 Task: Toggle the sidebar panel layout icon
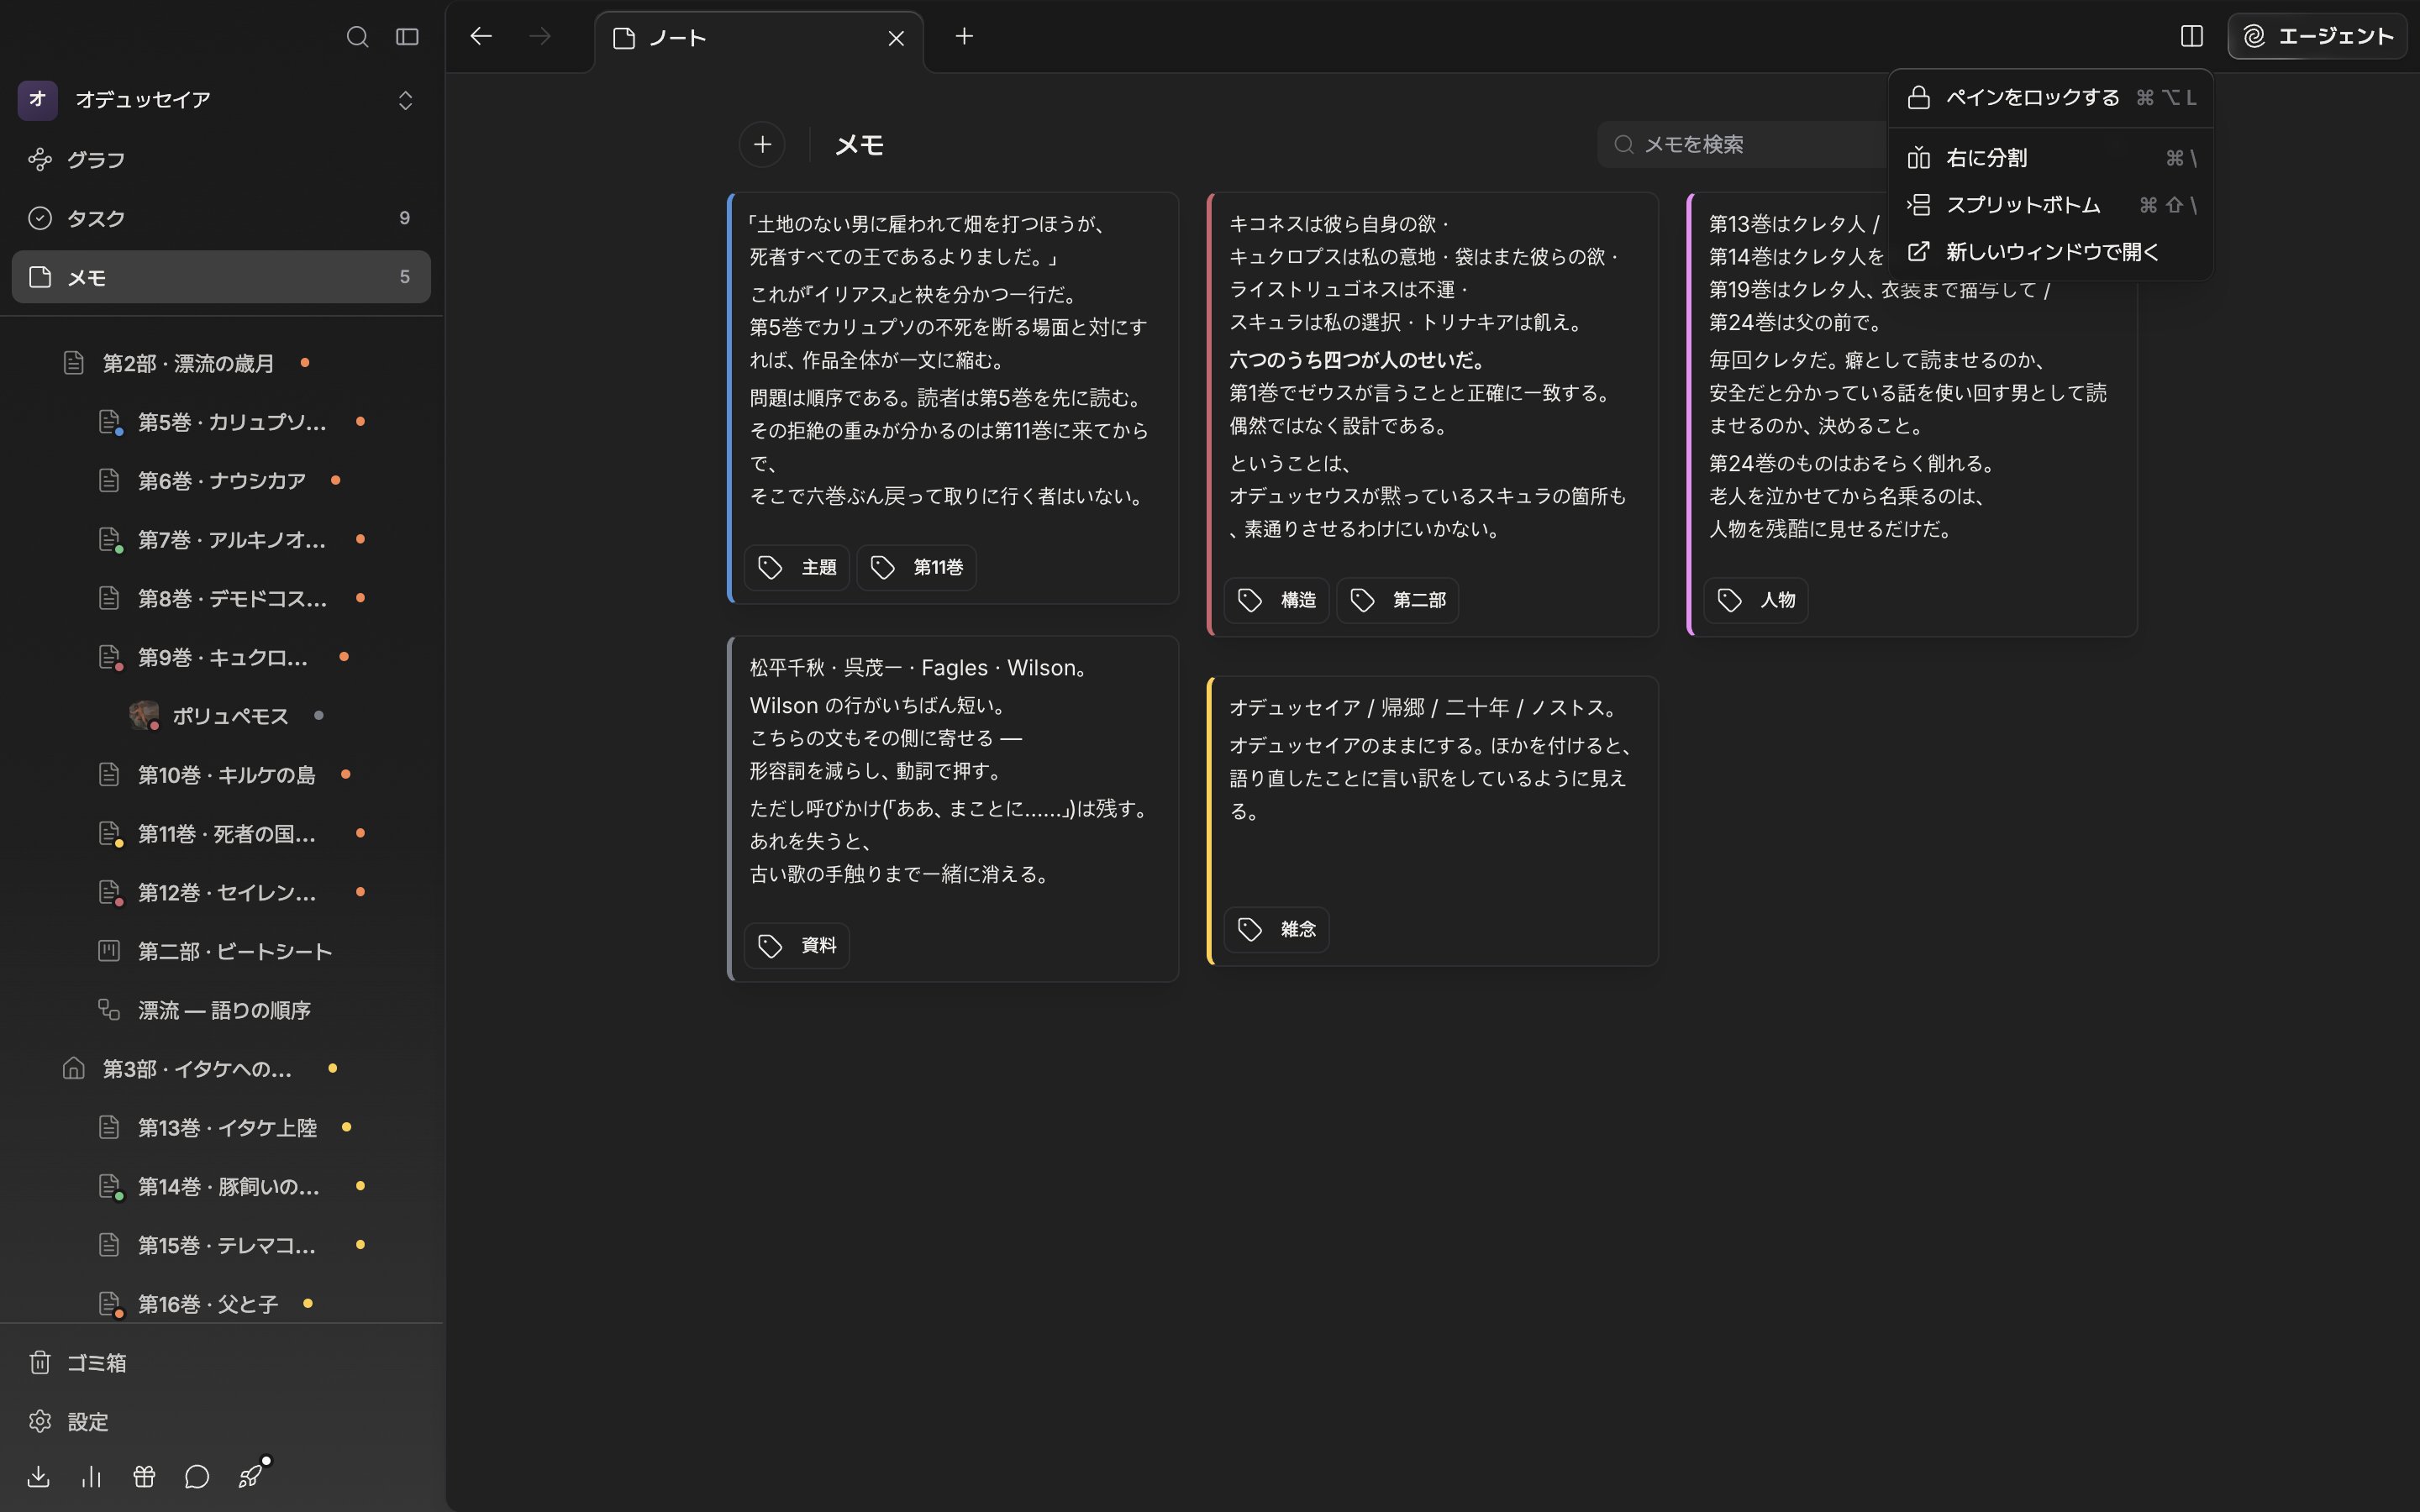407,37
